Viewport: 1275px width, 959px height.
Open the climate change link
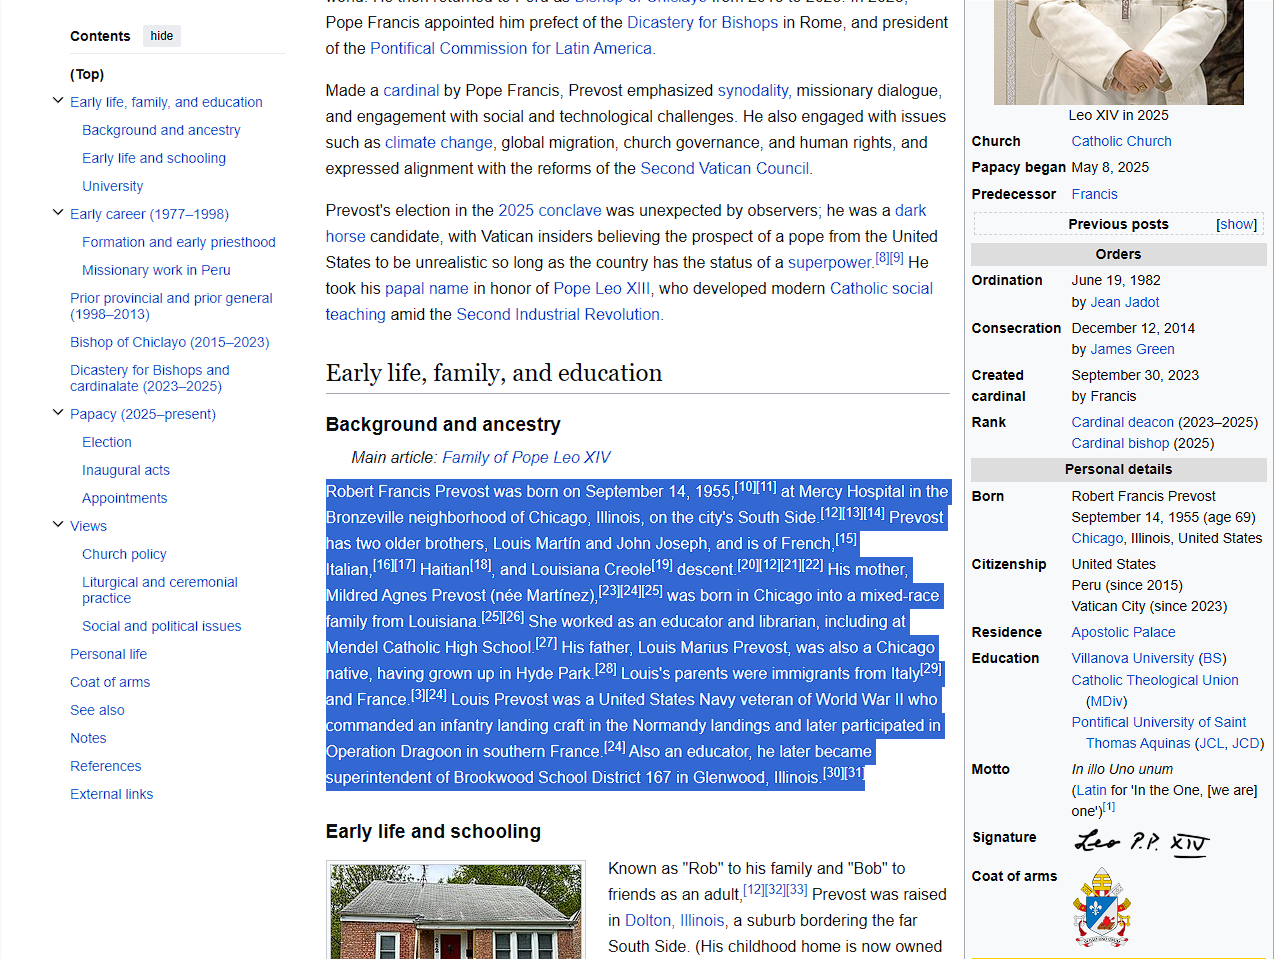[439, 142]
